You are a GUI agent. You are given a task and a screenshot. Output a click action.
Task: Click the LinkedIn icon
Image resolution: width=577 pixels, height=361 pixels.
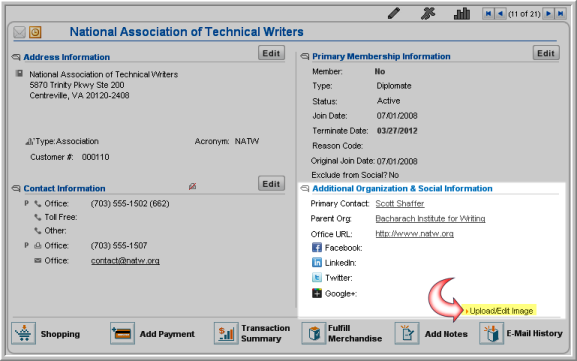(316, 262)
